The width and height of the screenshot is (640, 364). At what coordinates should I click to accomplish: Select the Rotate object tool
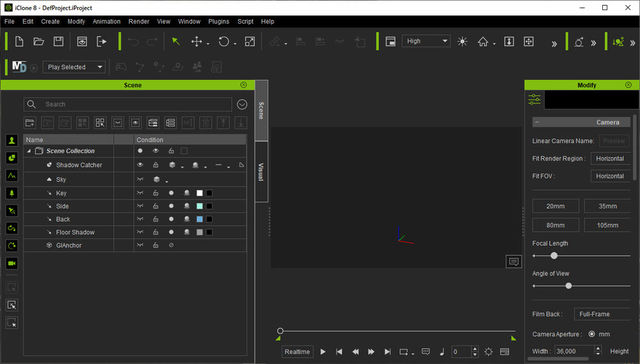coord(224,41)
